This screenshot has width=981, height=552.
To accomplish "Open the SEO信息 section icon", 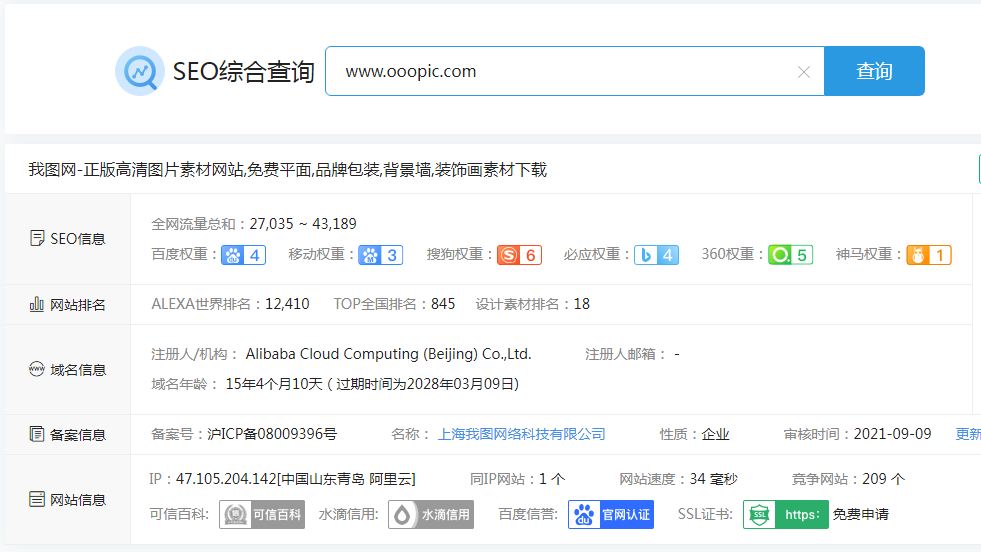I will (x=37, y=238).
